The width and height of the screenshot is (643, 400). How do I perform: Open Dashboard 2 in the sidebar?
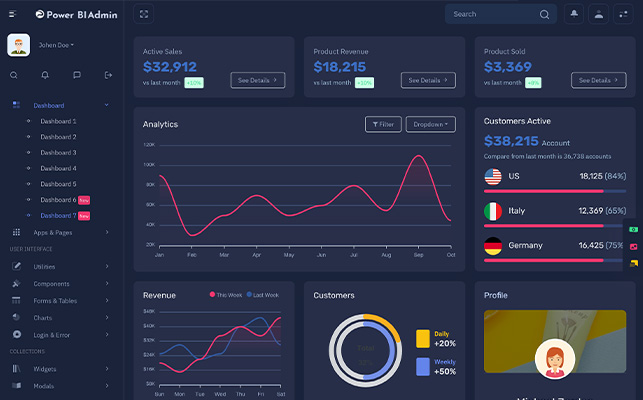tap(58, 137)
